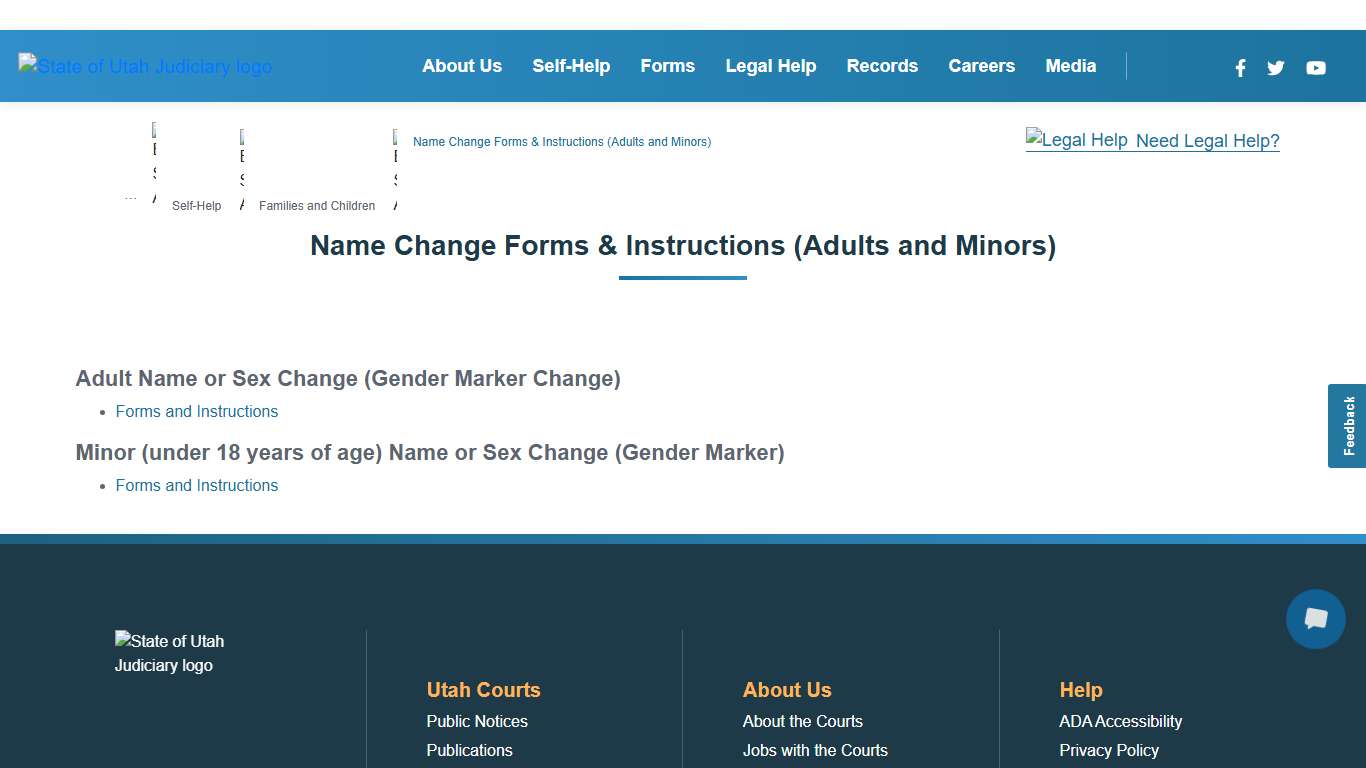Open Jobs with the Courts footer link
The height and width of the screenshot is (768, 1366).
pyautogui.click(x=815, y=750)
